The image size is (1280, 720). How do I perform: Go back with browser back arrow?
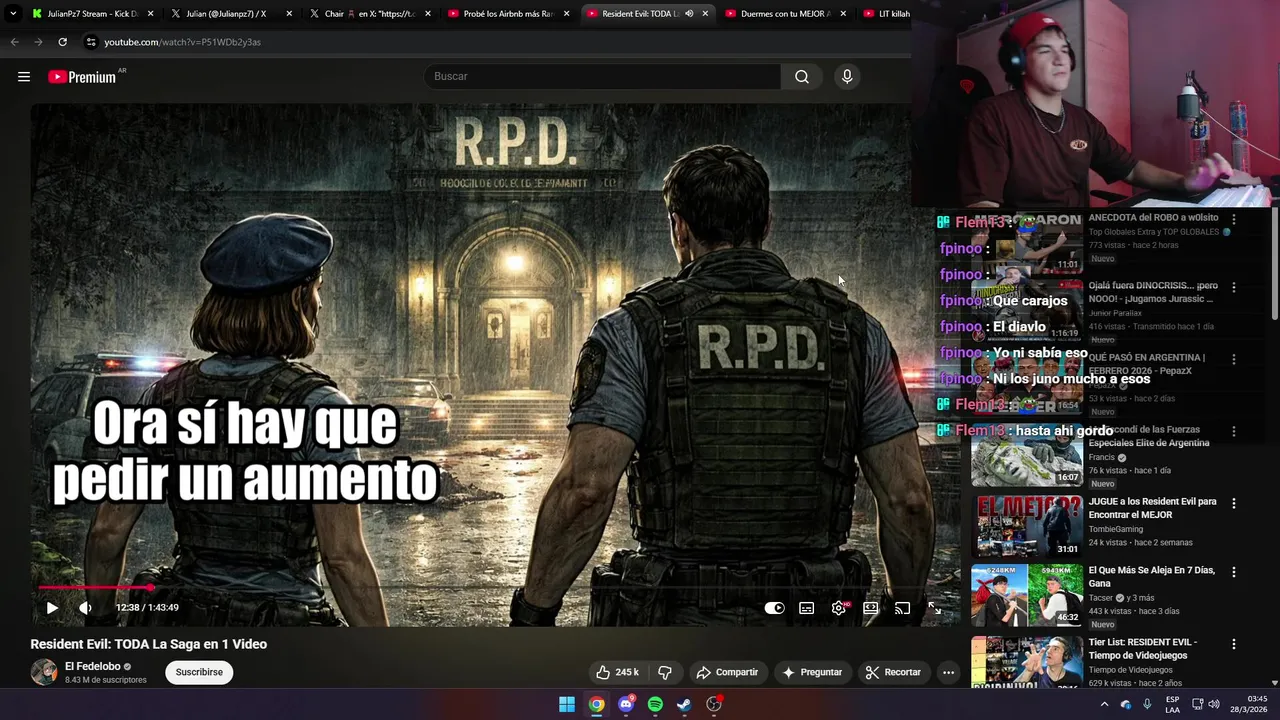(x=14, y=42)
